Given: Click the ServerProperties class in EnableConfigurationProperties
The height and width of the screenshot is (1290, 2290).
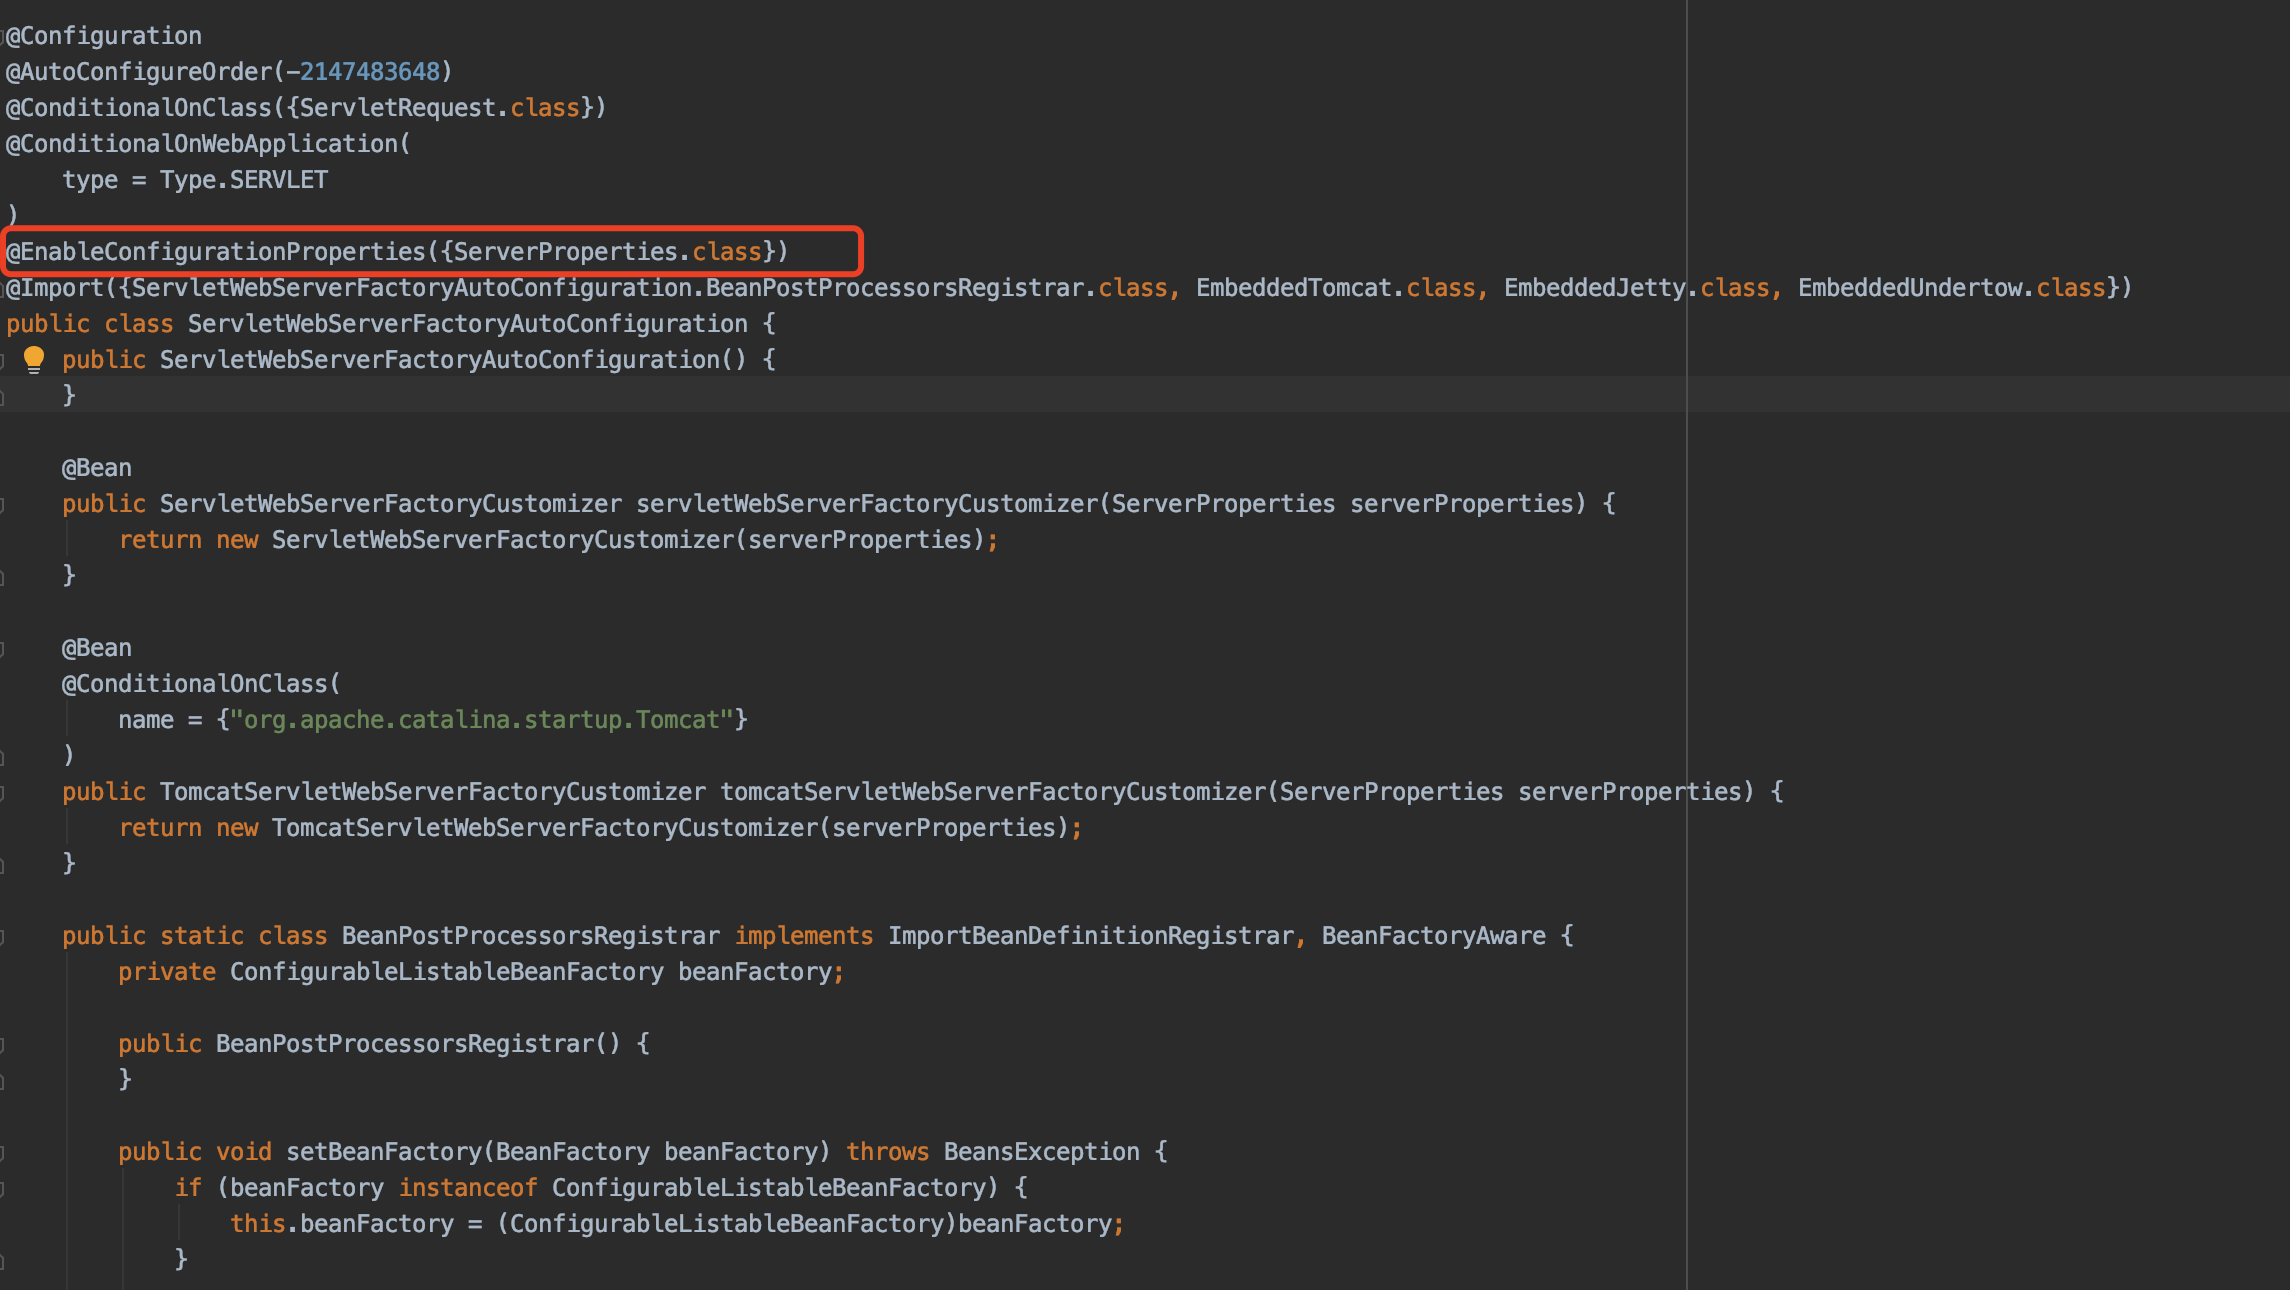Looking at the screenshot, I should pos(565,252).
